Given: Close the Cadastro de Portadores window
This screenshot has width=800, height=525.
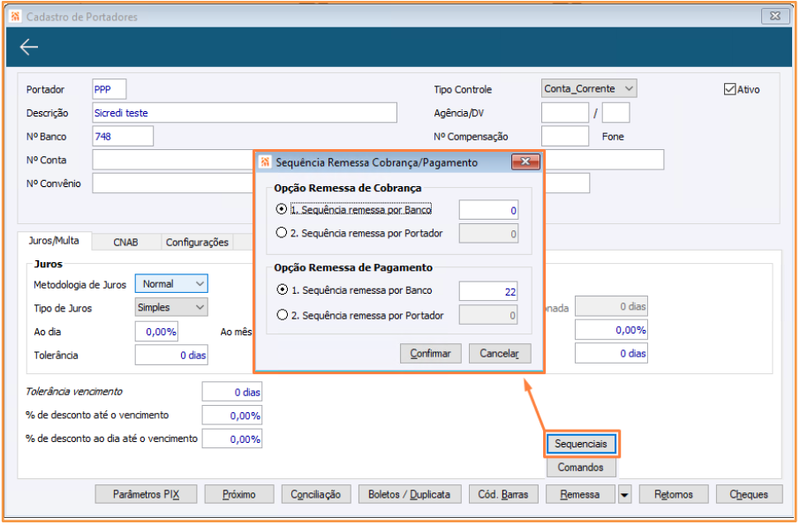Looking at the screenshot, I should (775, 16).
